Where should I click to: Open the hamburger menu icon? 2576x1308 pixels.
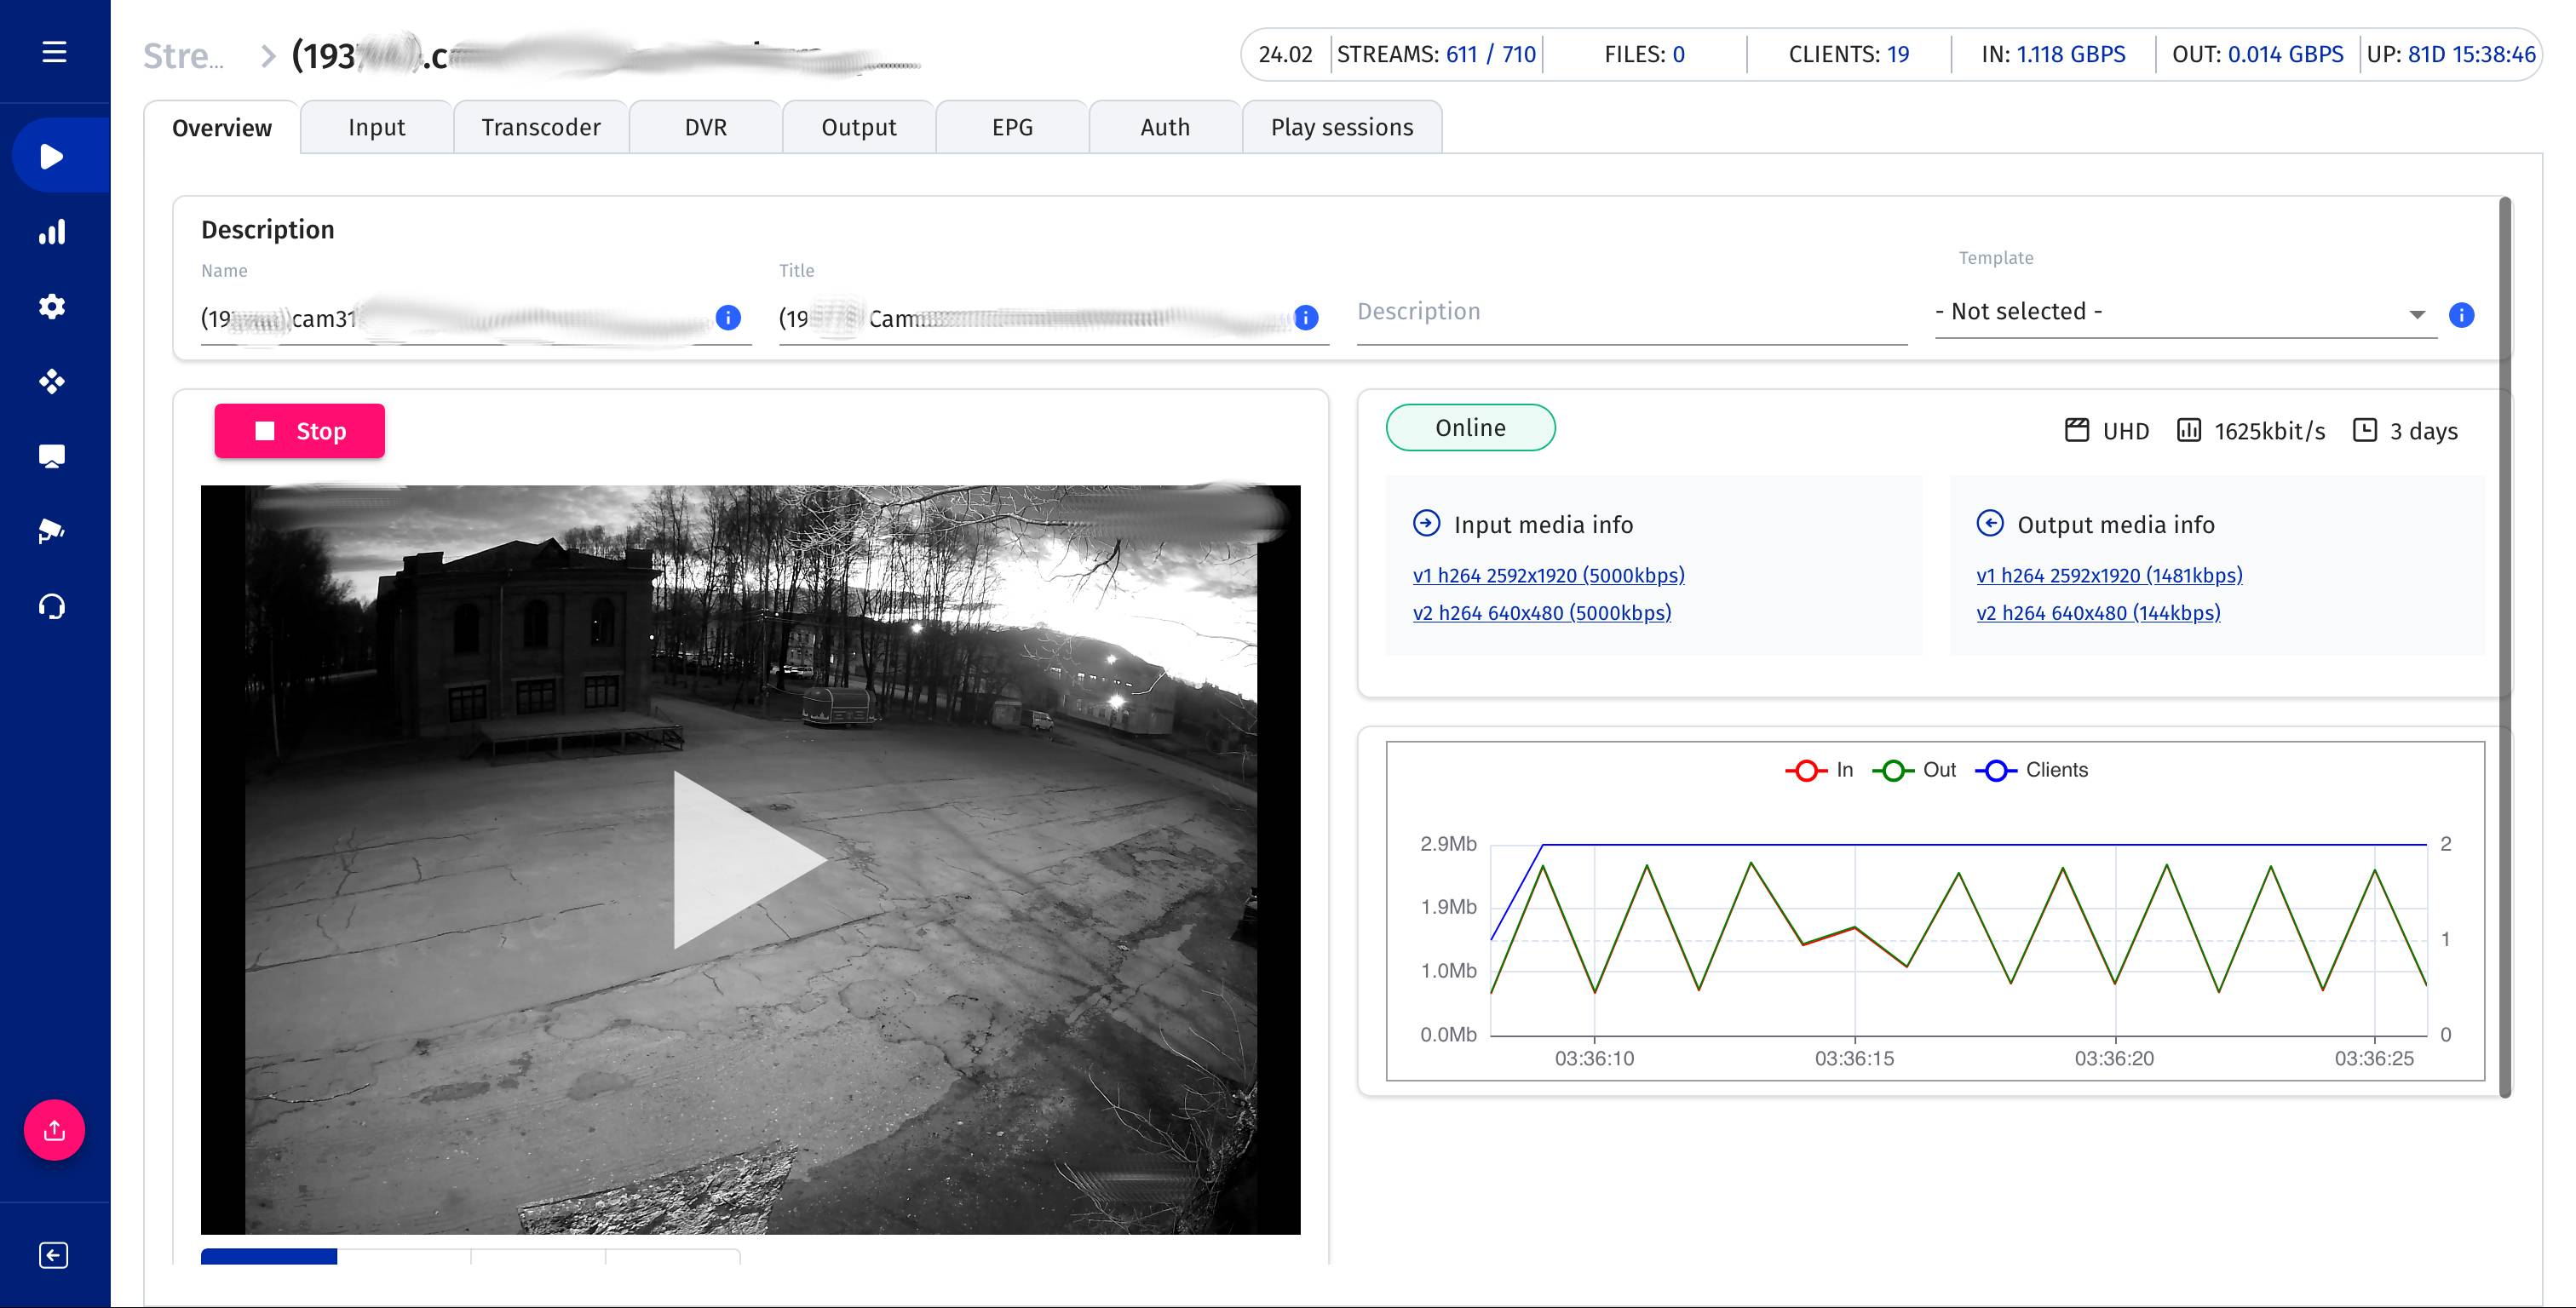click(54, 52)
